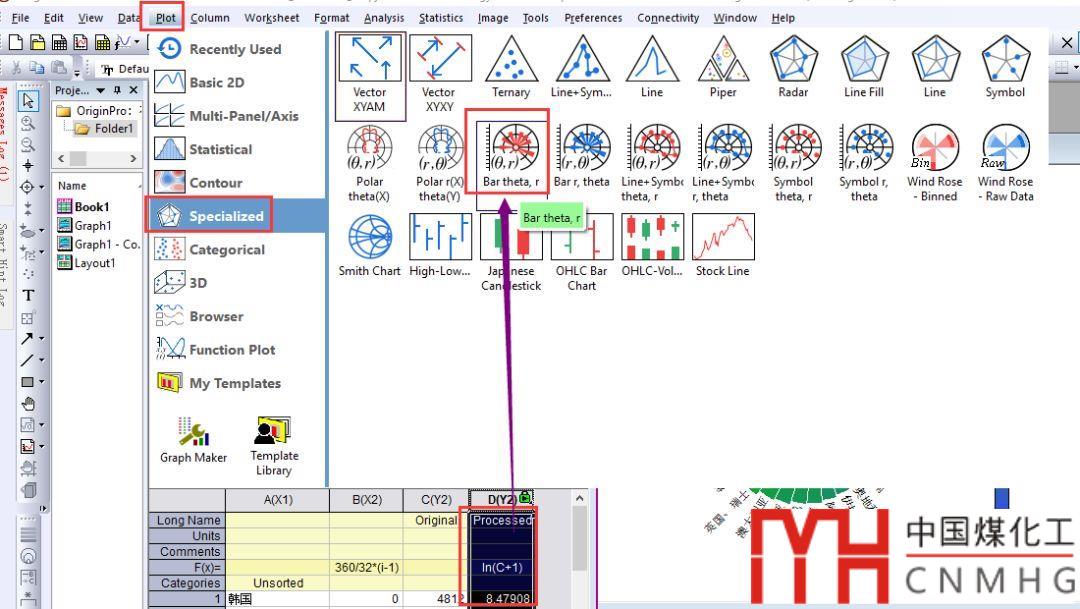Pick the Polar r(X) theta(Y) plot

click(439, 164)
